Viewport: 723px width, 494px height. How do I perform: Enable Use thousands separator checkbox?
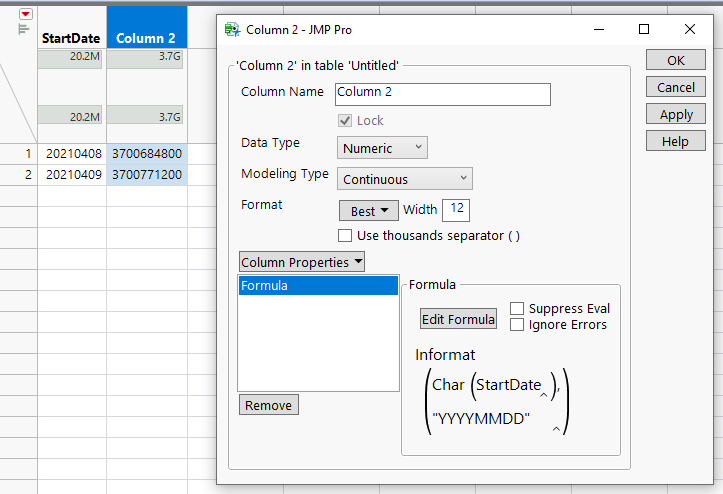pos(345,236)
